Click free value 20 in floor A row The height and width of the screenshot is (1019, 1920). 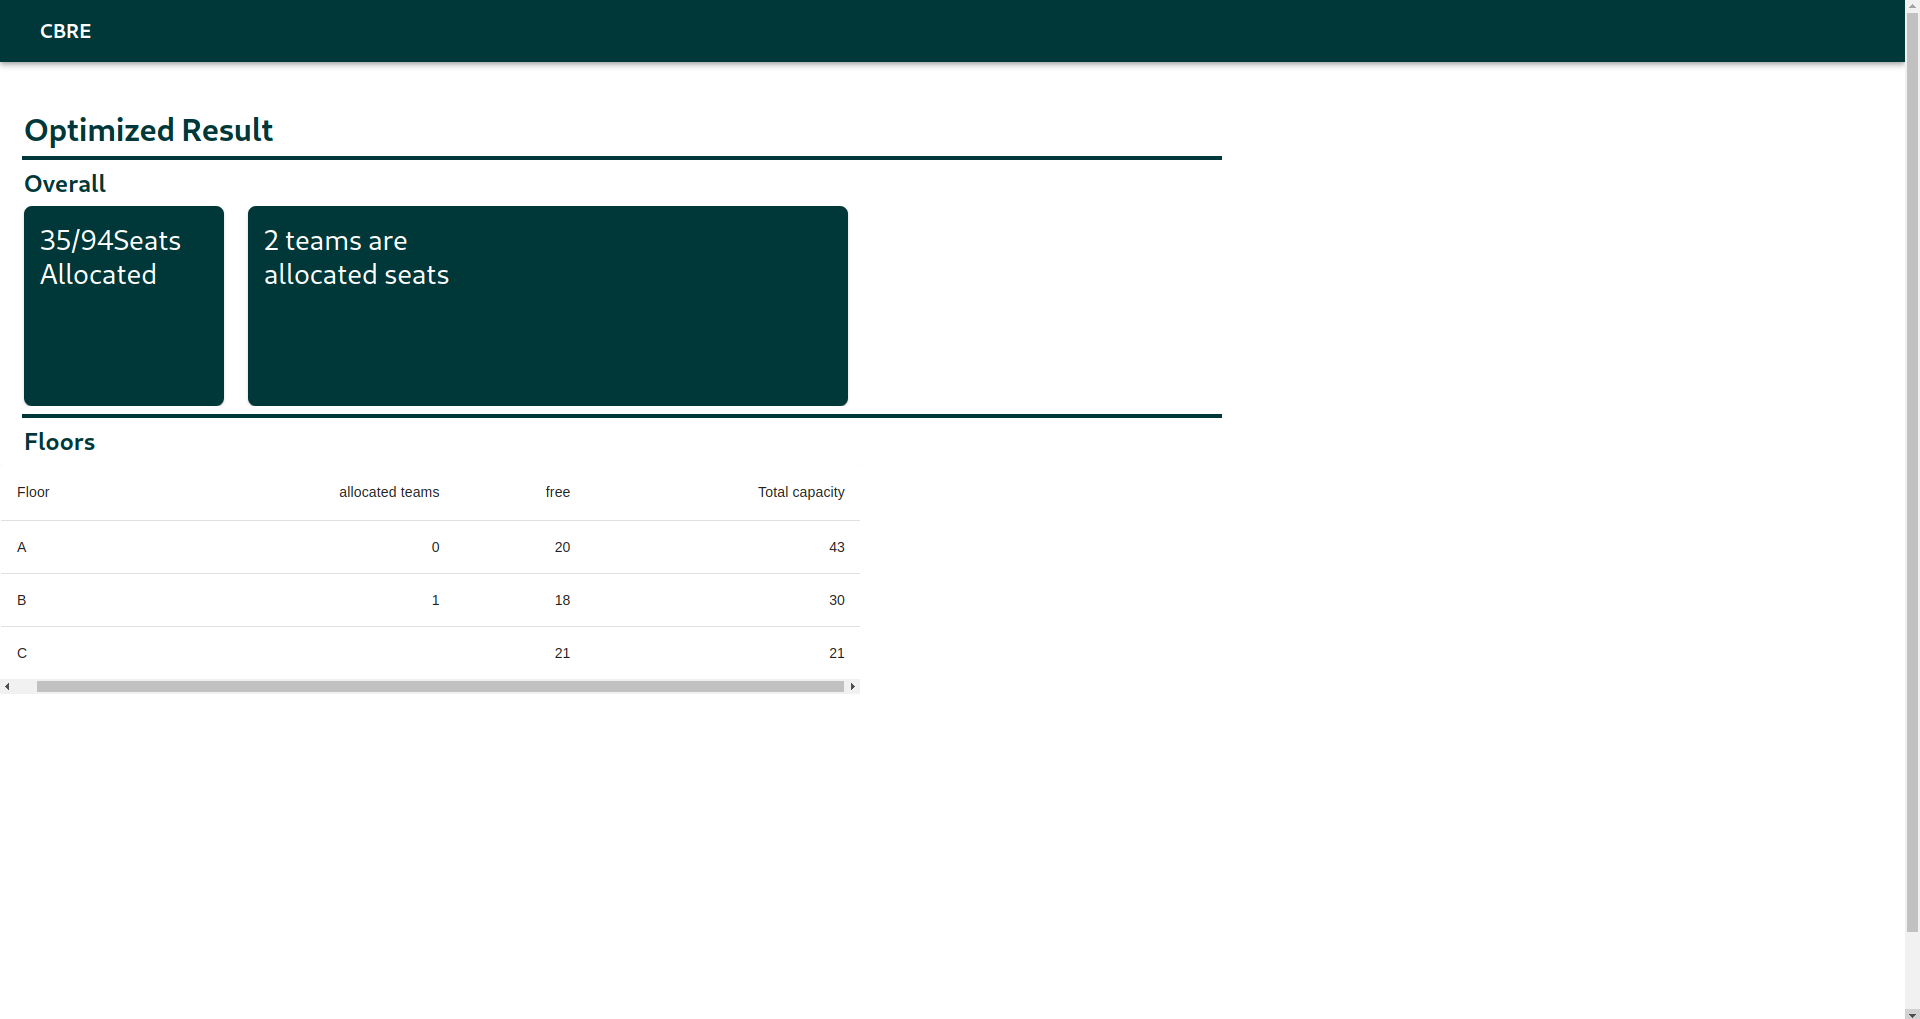pyautogui.click(x=562, y=547)
